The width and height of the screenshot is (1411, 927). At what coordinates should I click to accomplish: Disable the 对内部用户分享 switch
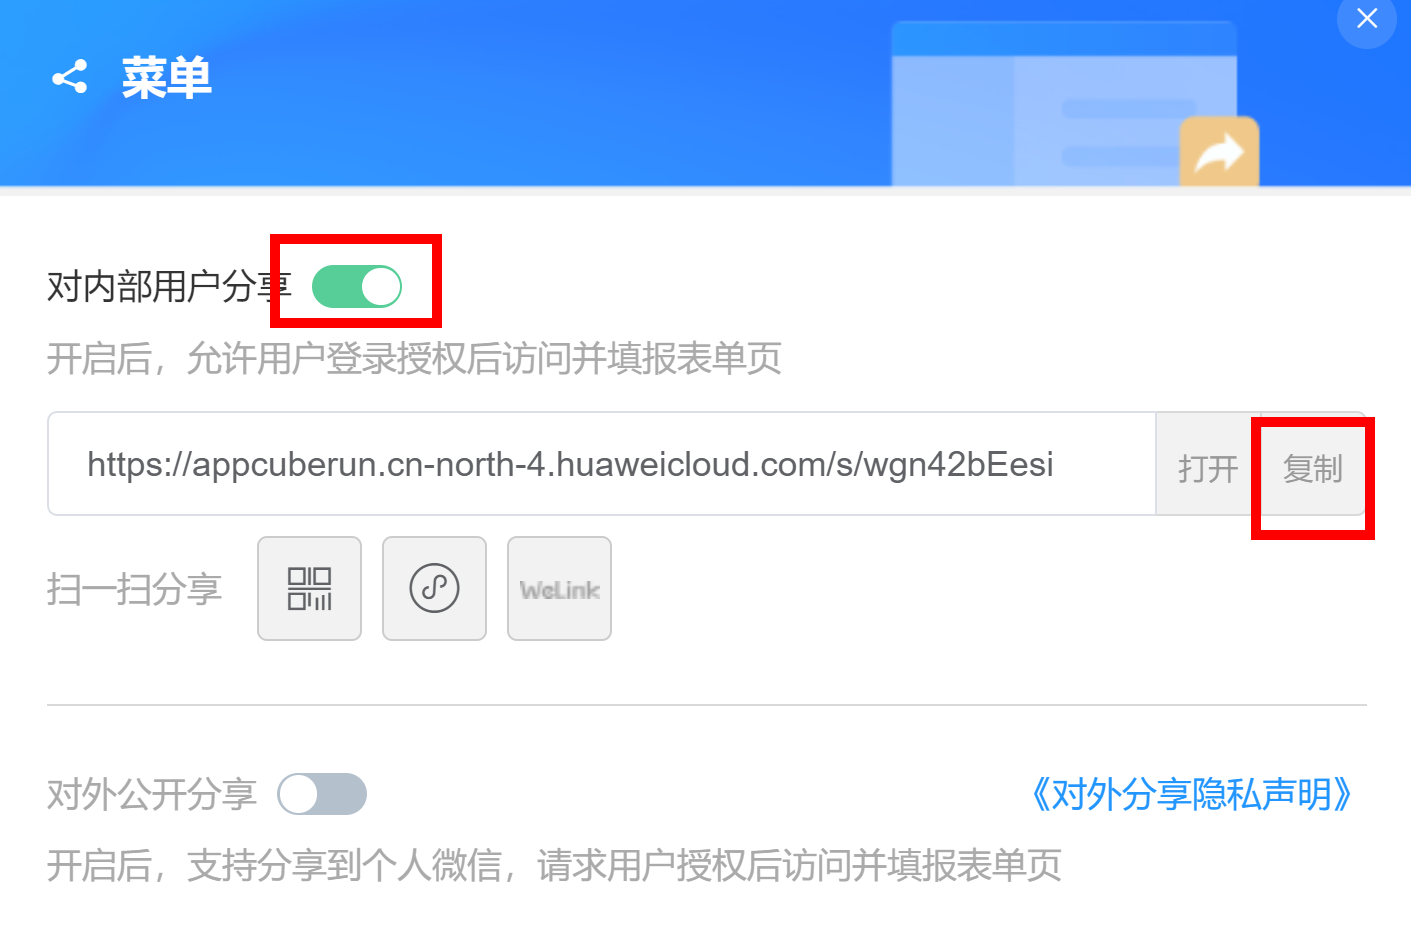point(357,286)
